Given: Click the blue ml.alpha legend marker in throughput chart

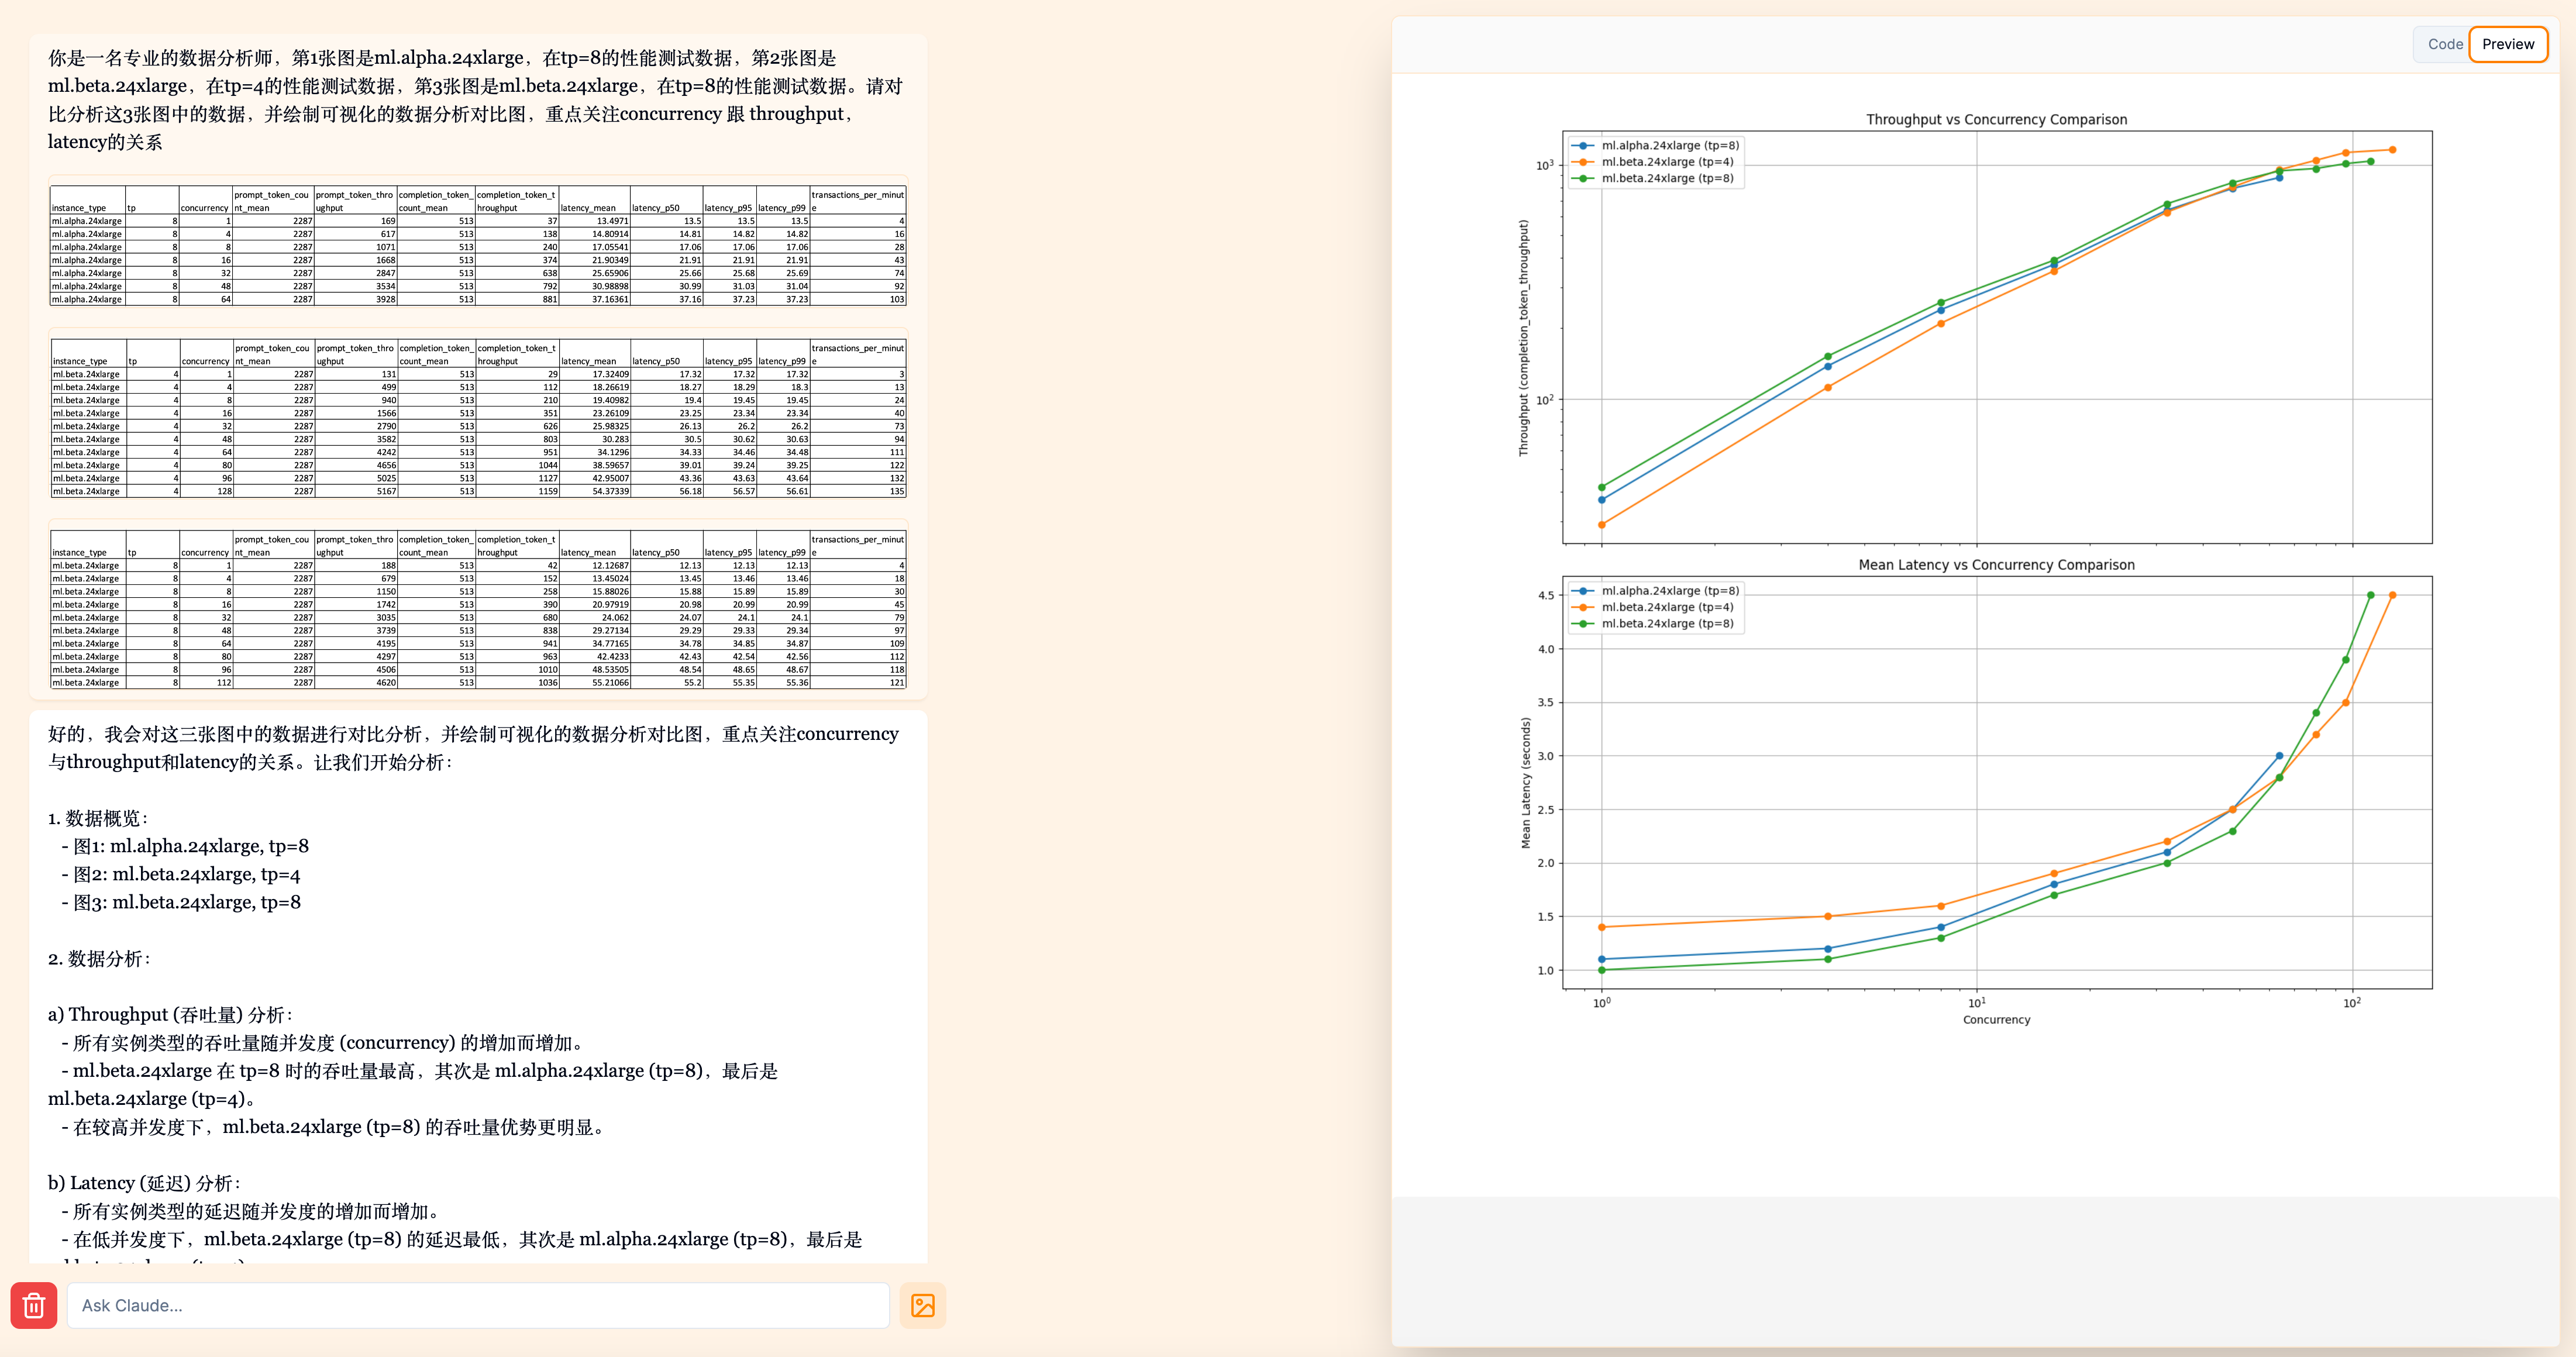Looking at the screenshot, I should [1584, 145].
